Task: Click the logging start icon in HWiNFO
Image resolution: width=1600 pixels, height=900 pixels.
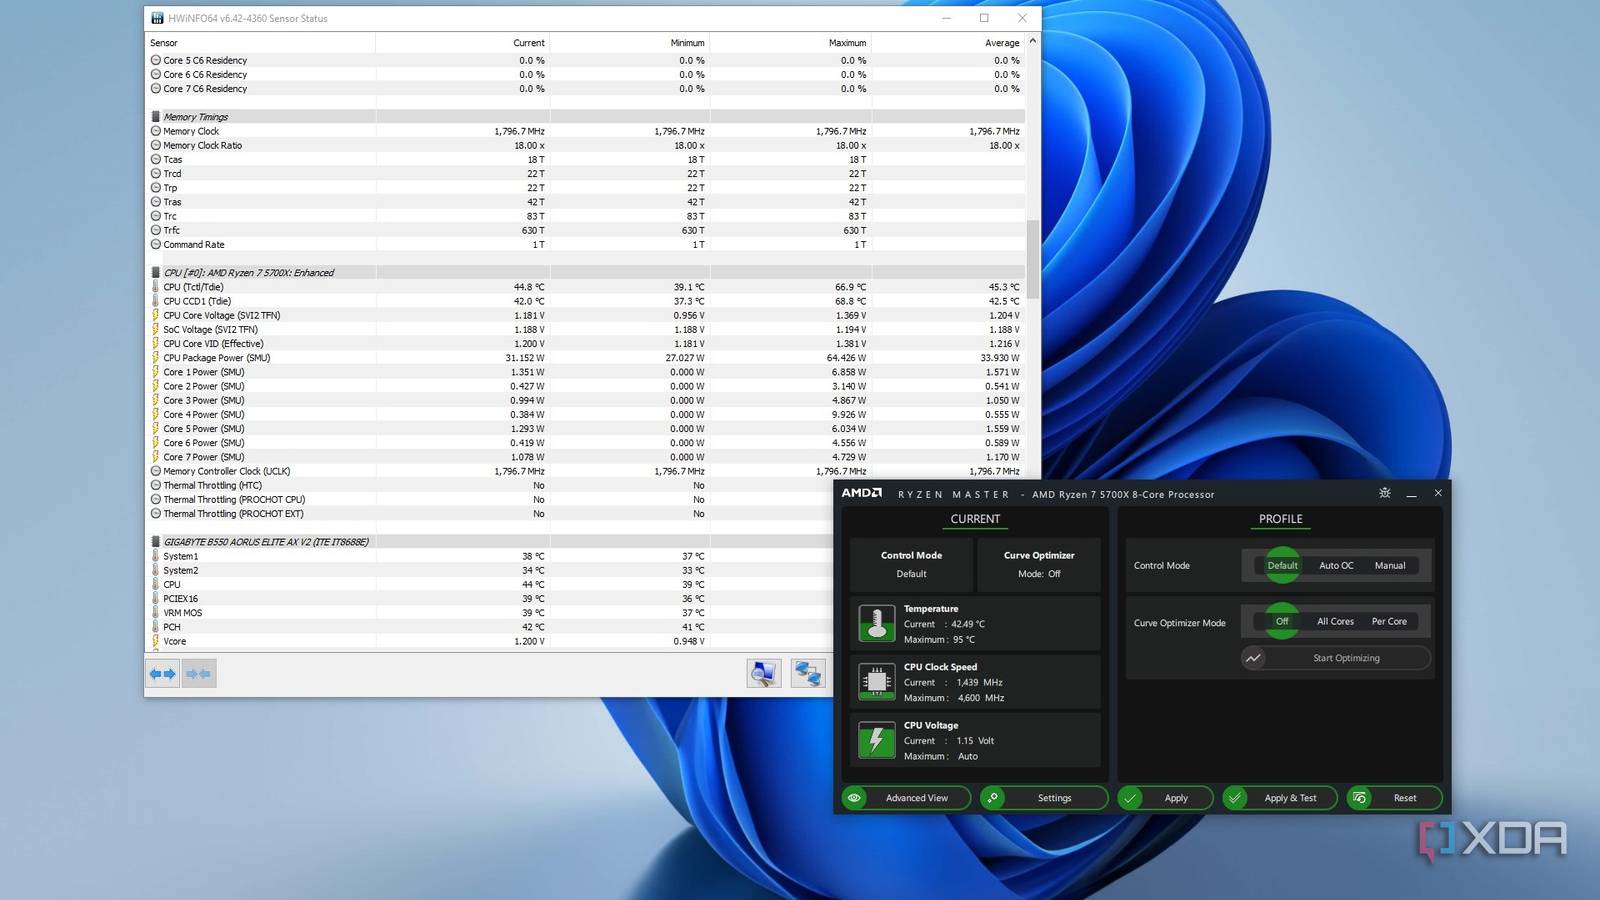Action: coord(764,673)
